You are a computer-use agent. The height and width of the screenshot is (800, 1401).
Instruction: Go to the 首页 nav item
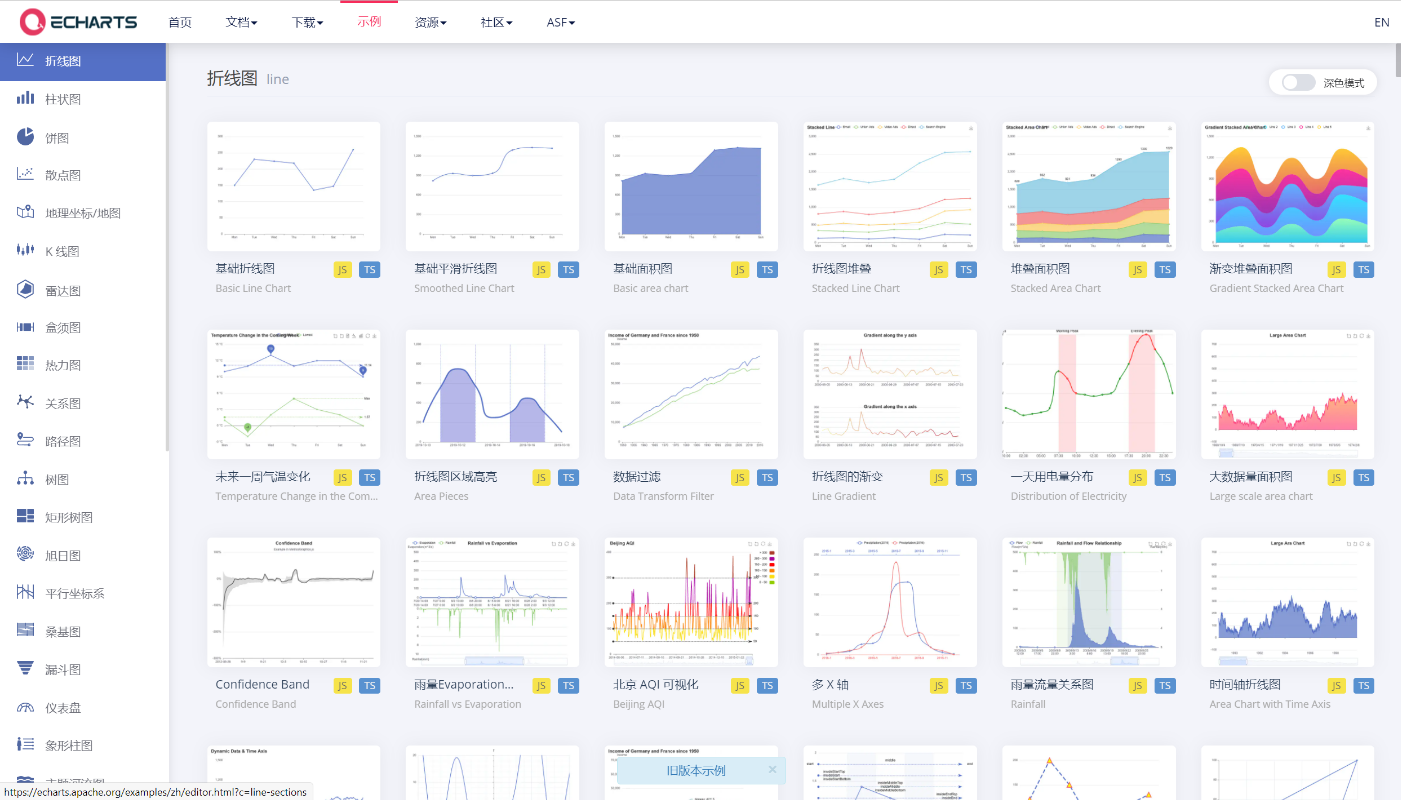(x=180, y=22)
